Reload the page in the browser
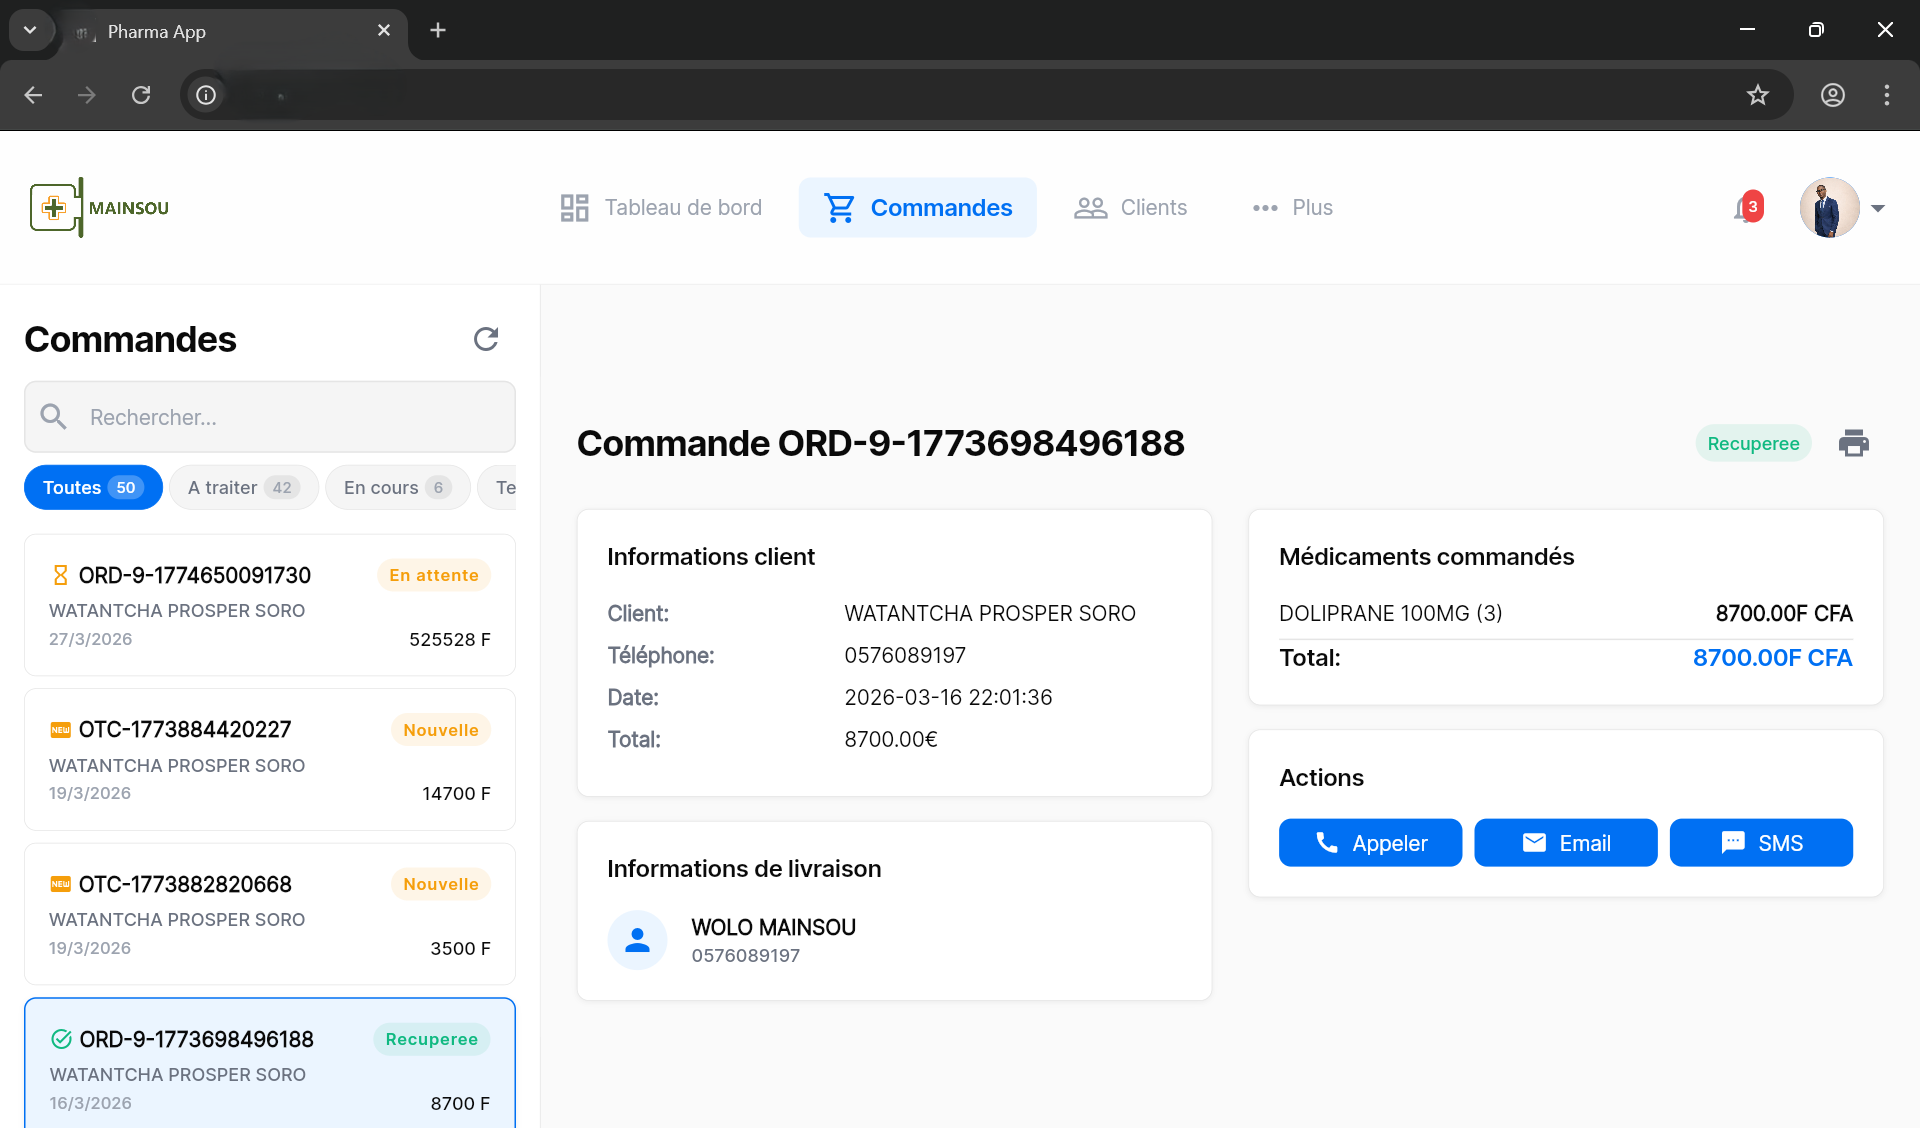This screenshot has height=1128, width=1920. coord(141,95)
